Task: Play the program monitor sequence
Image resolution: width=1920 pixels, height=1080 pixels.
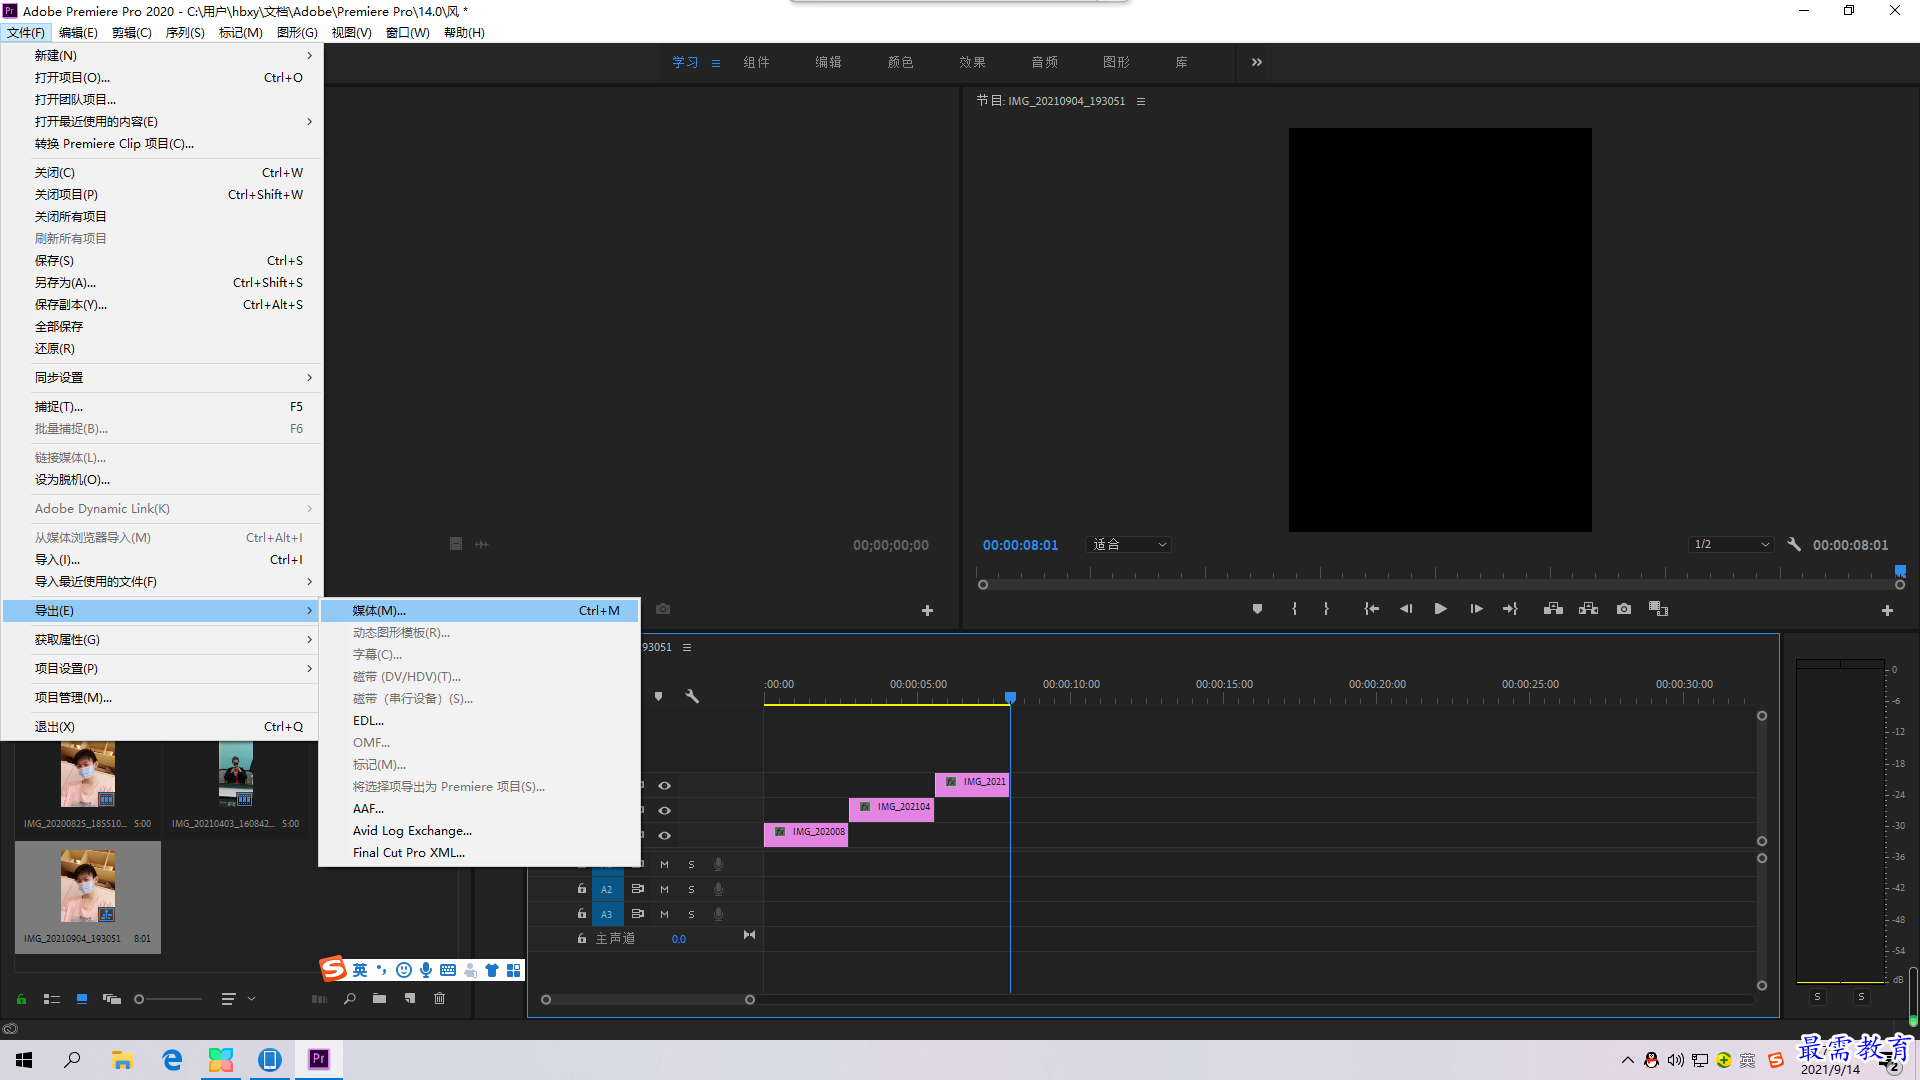Action: point(1441,609)
